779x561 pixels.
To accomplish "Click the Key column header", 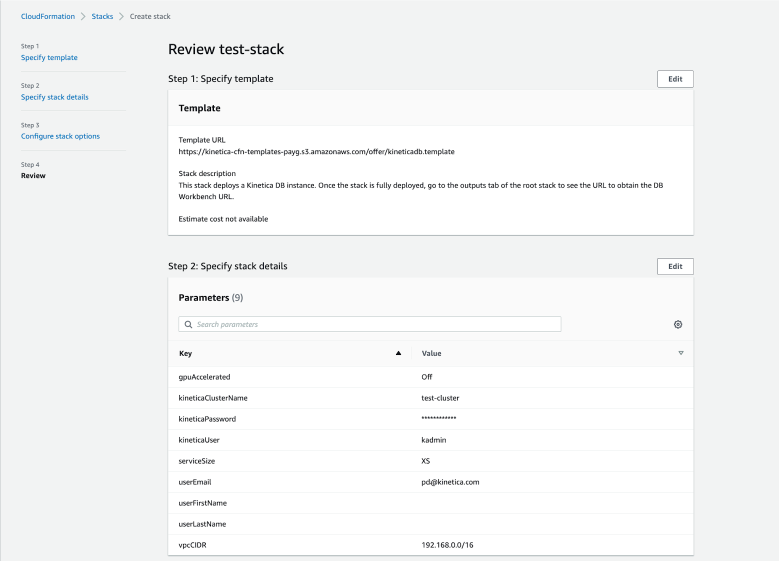I will pyautogui.click(x=185, y=353).
